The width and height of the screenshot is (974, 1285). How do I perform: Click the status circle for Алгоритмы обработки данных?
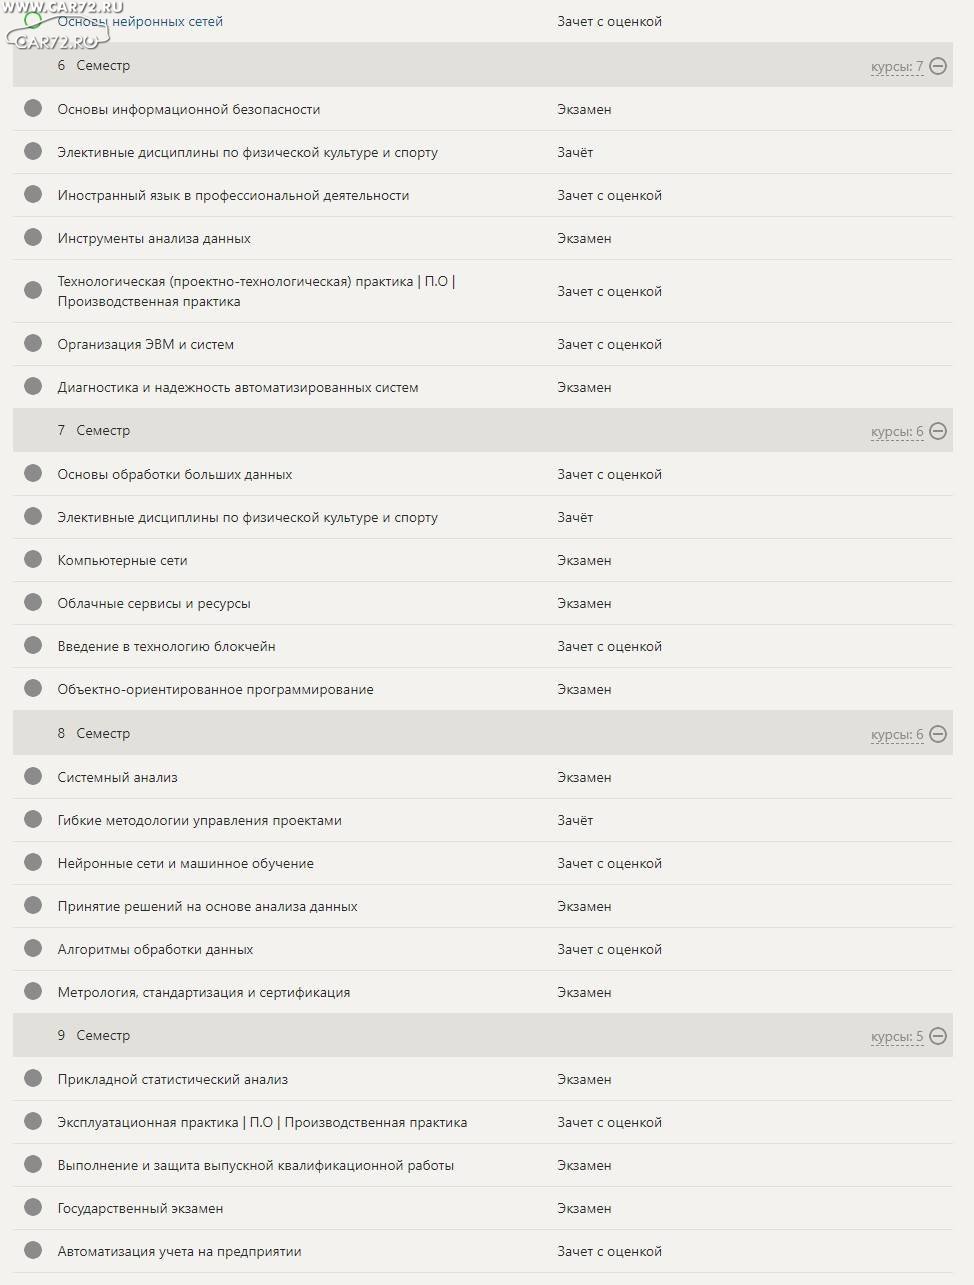(x=33, y=948)
